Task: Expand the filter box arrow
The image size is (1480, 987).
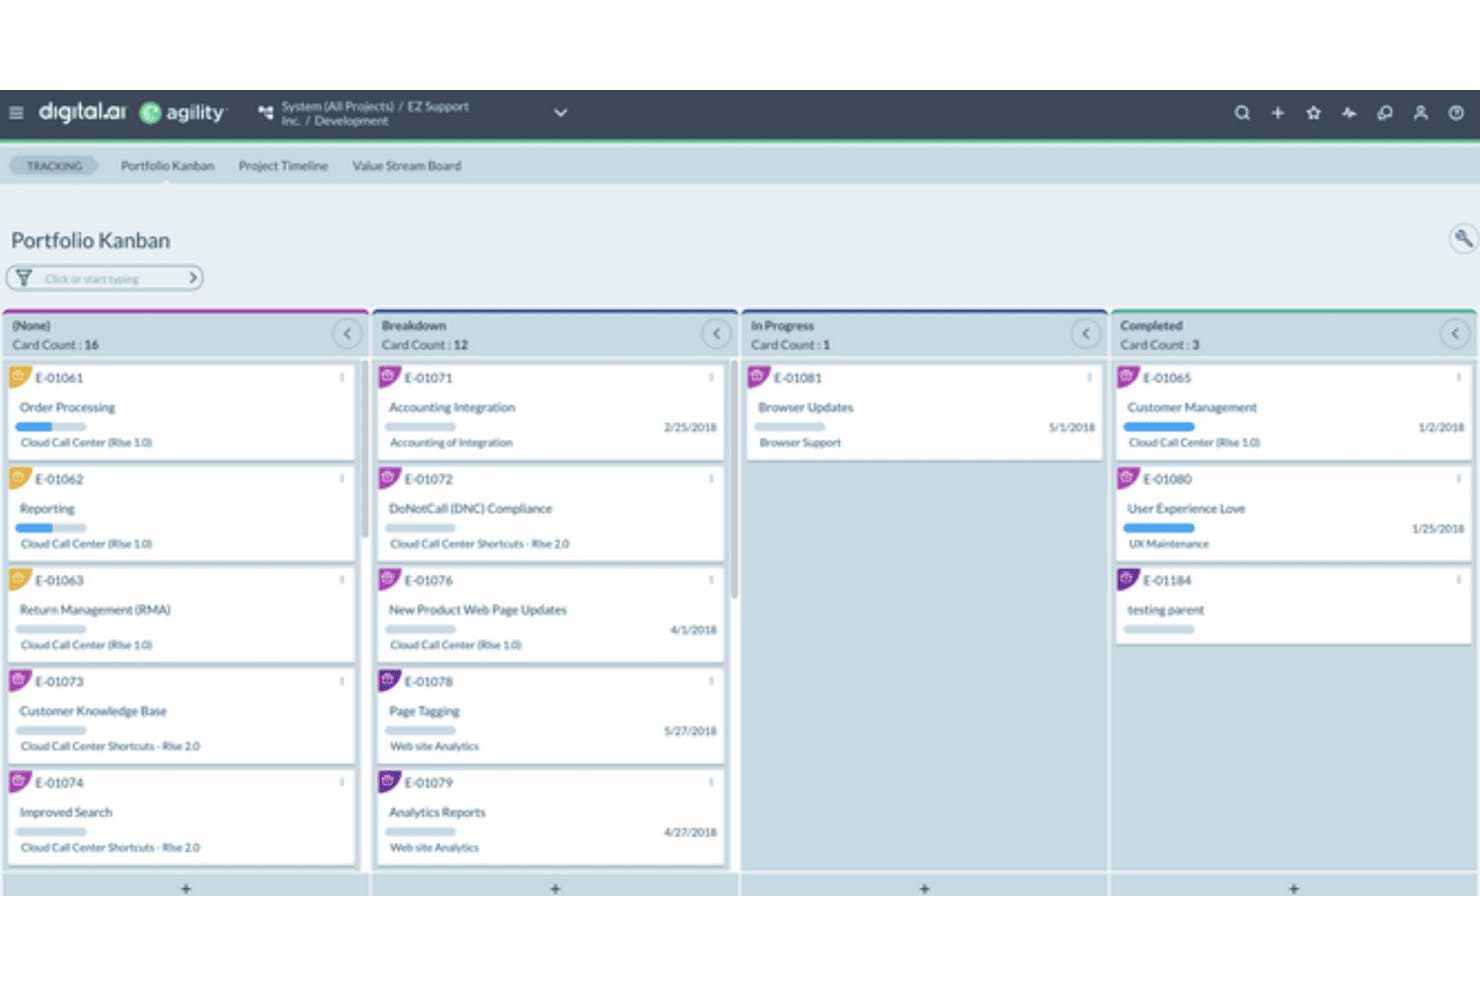Action: click(193, 278)
